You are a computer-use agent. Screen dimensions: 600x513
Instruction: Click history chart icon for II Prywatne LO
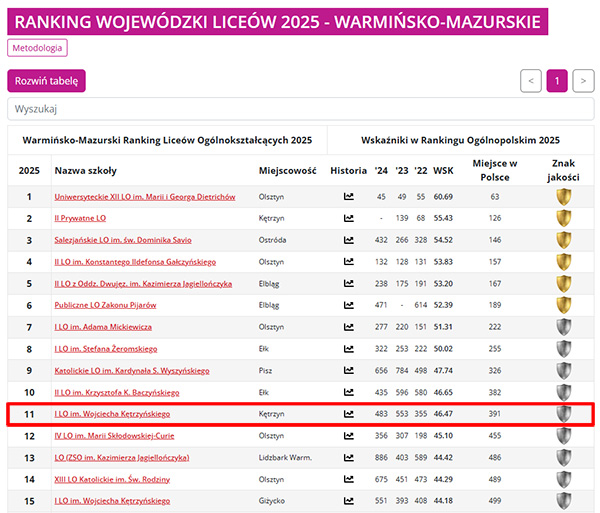click(348, 218)
